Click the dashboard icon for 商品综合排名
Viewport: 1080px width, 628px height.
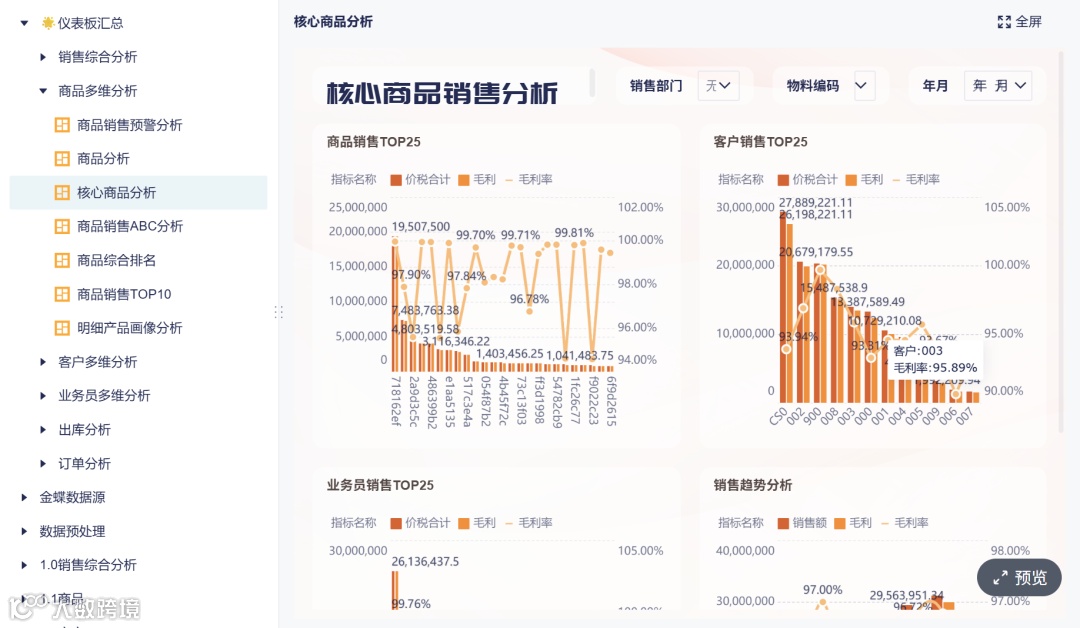pyautogui.click(x=62, y=260)
